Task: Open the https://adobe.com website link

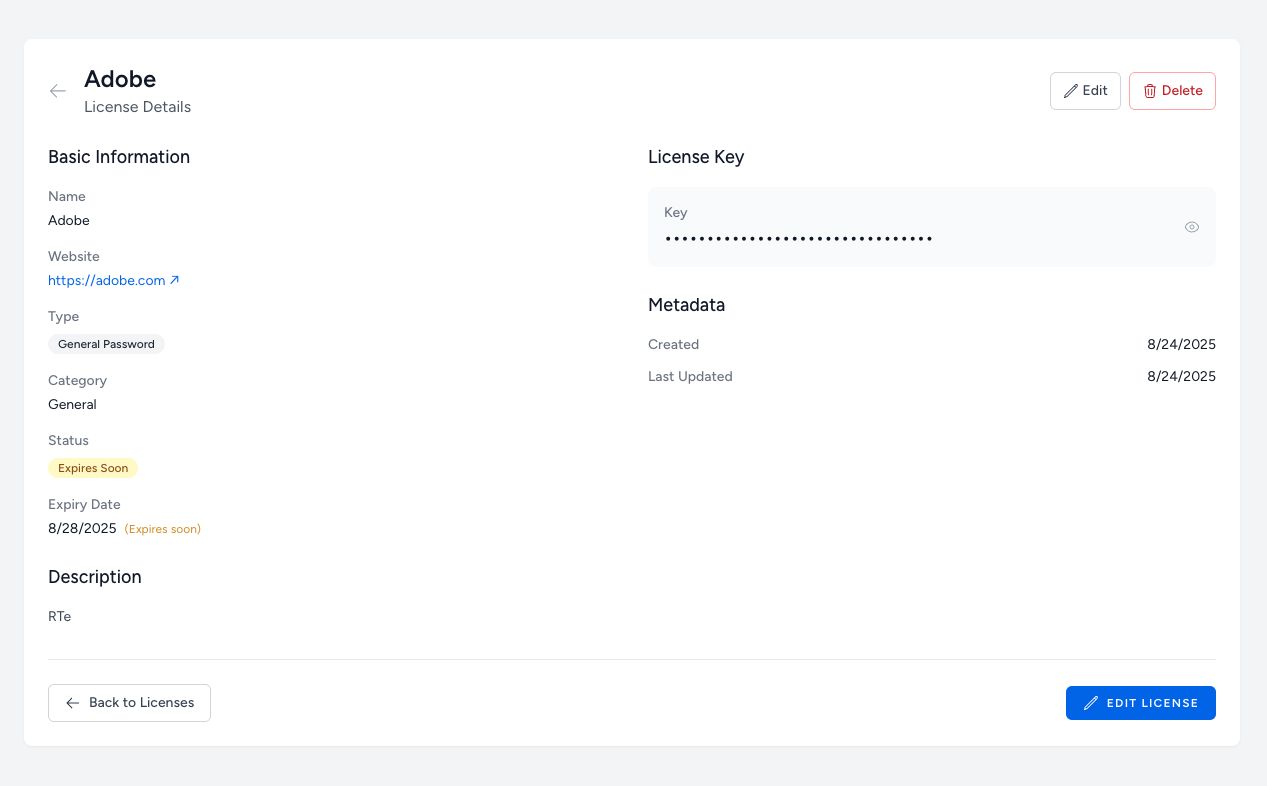Action: point(107,280)
